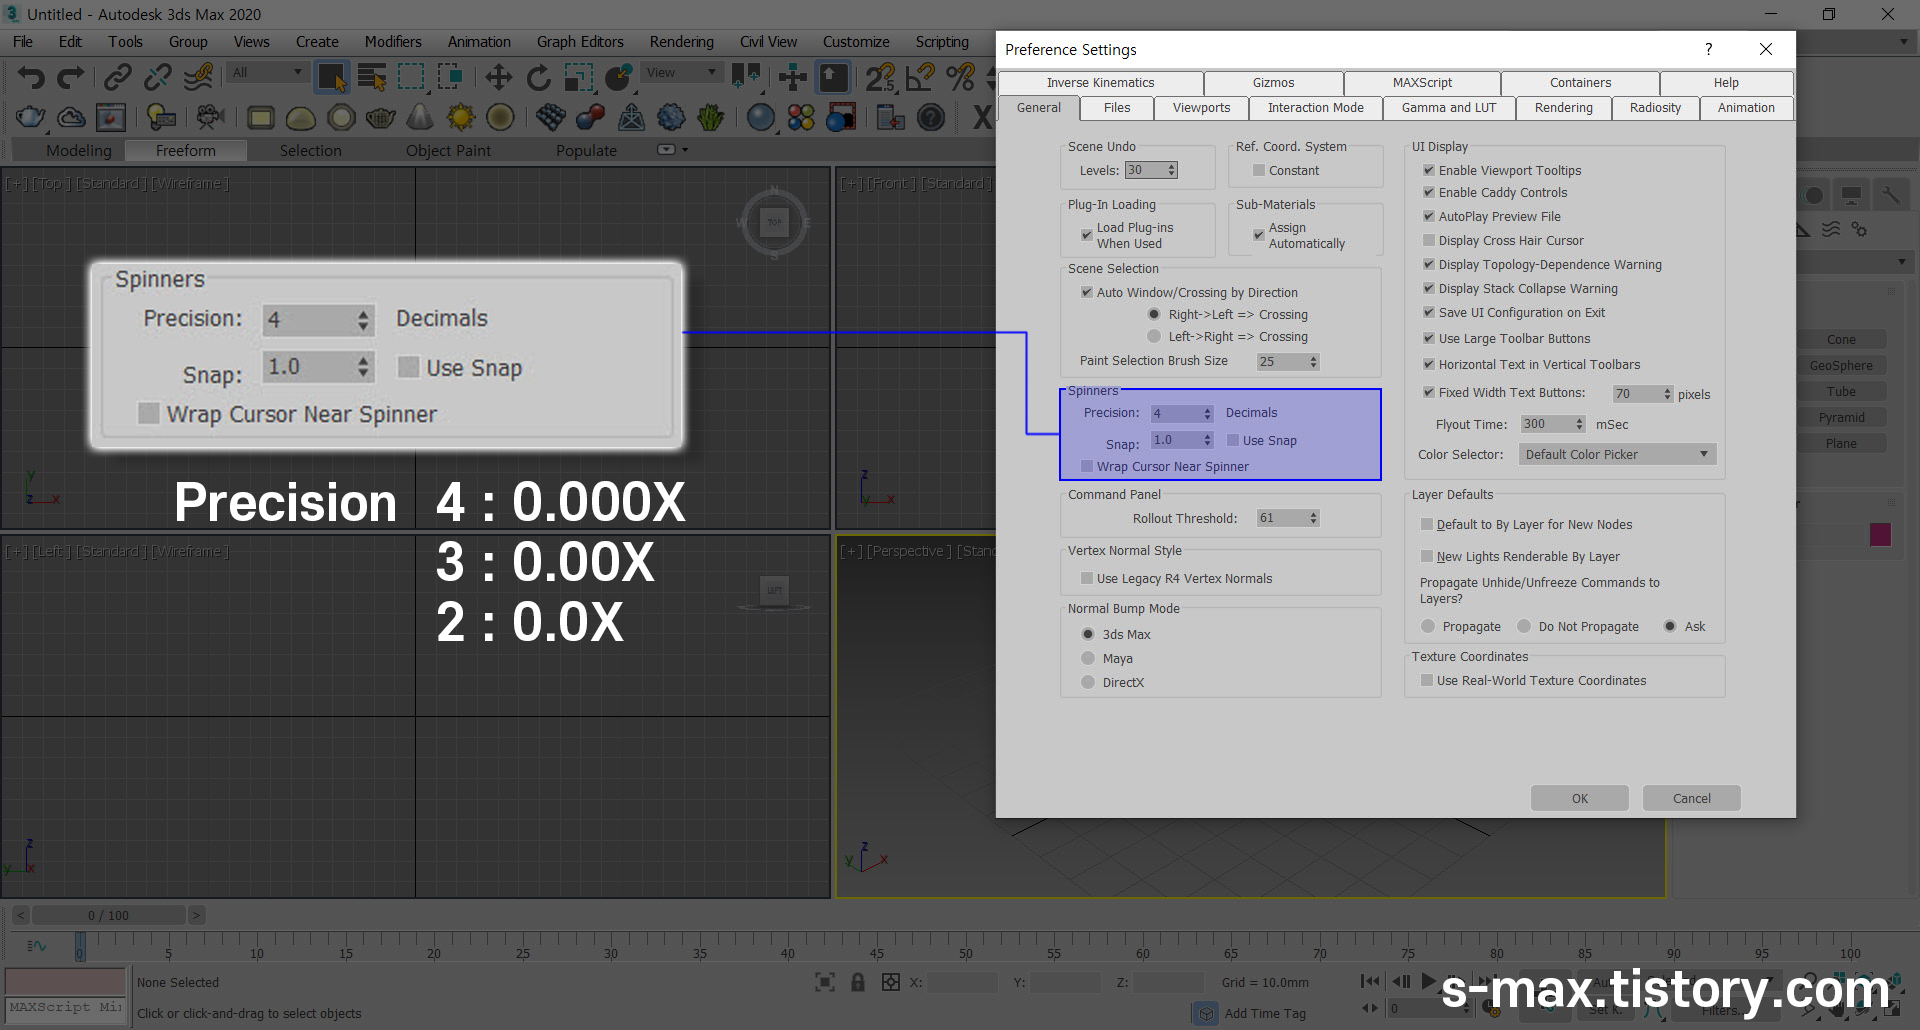Click the green grass plant icon
Image resolution: width=1920 pixels, height=1030 pixels.
pyautogui.click(x=711, y=117)
